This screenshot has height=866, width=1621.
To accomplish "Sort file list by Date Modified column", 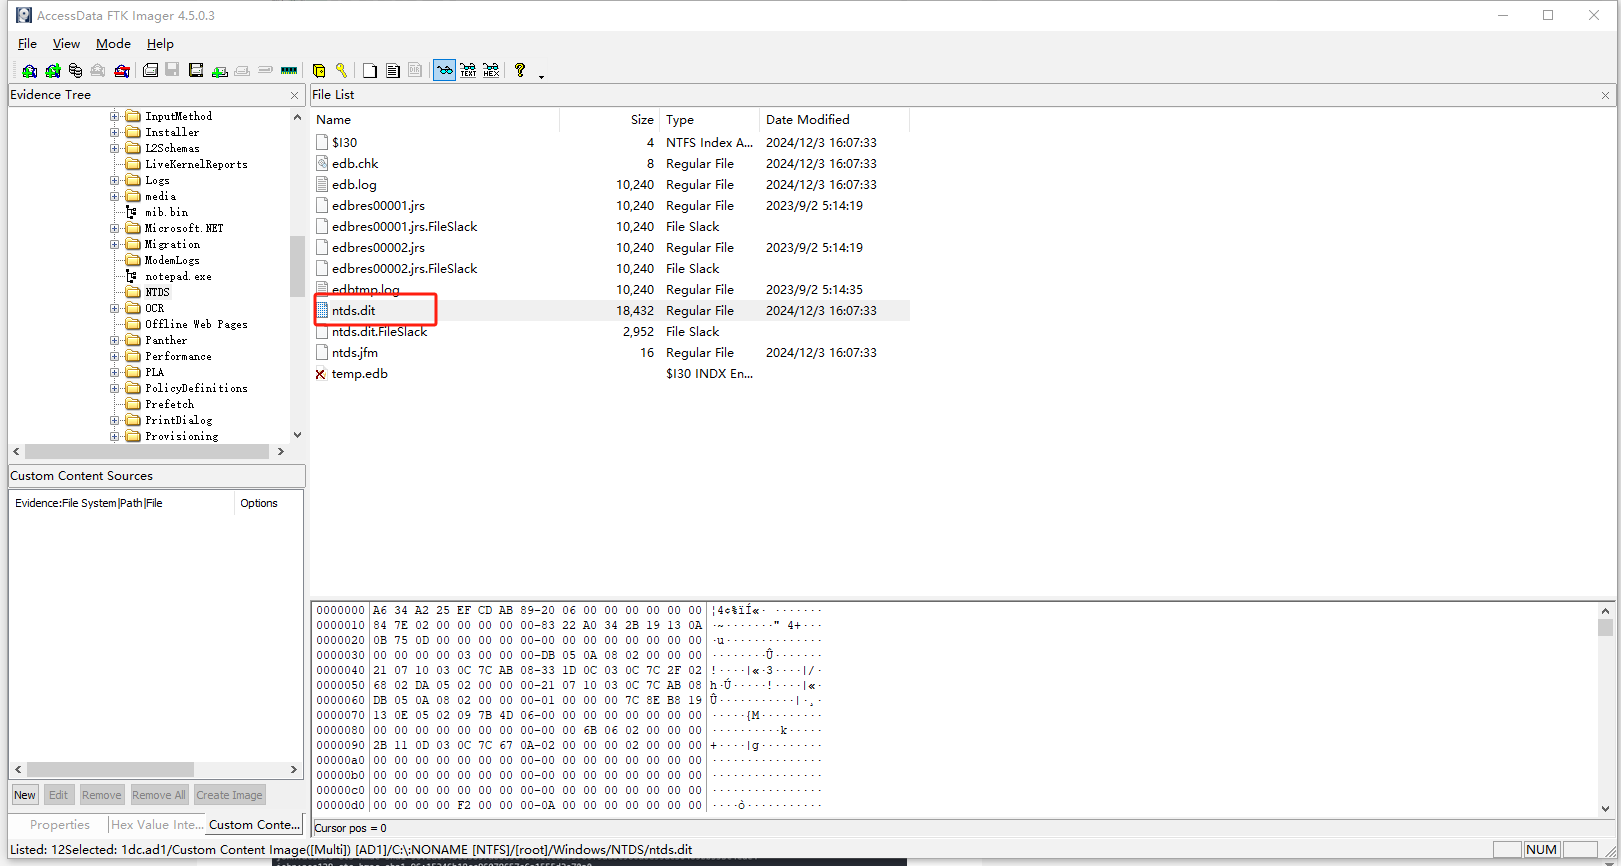I will tap(834, 120).
